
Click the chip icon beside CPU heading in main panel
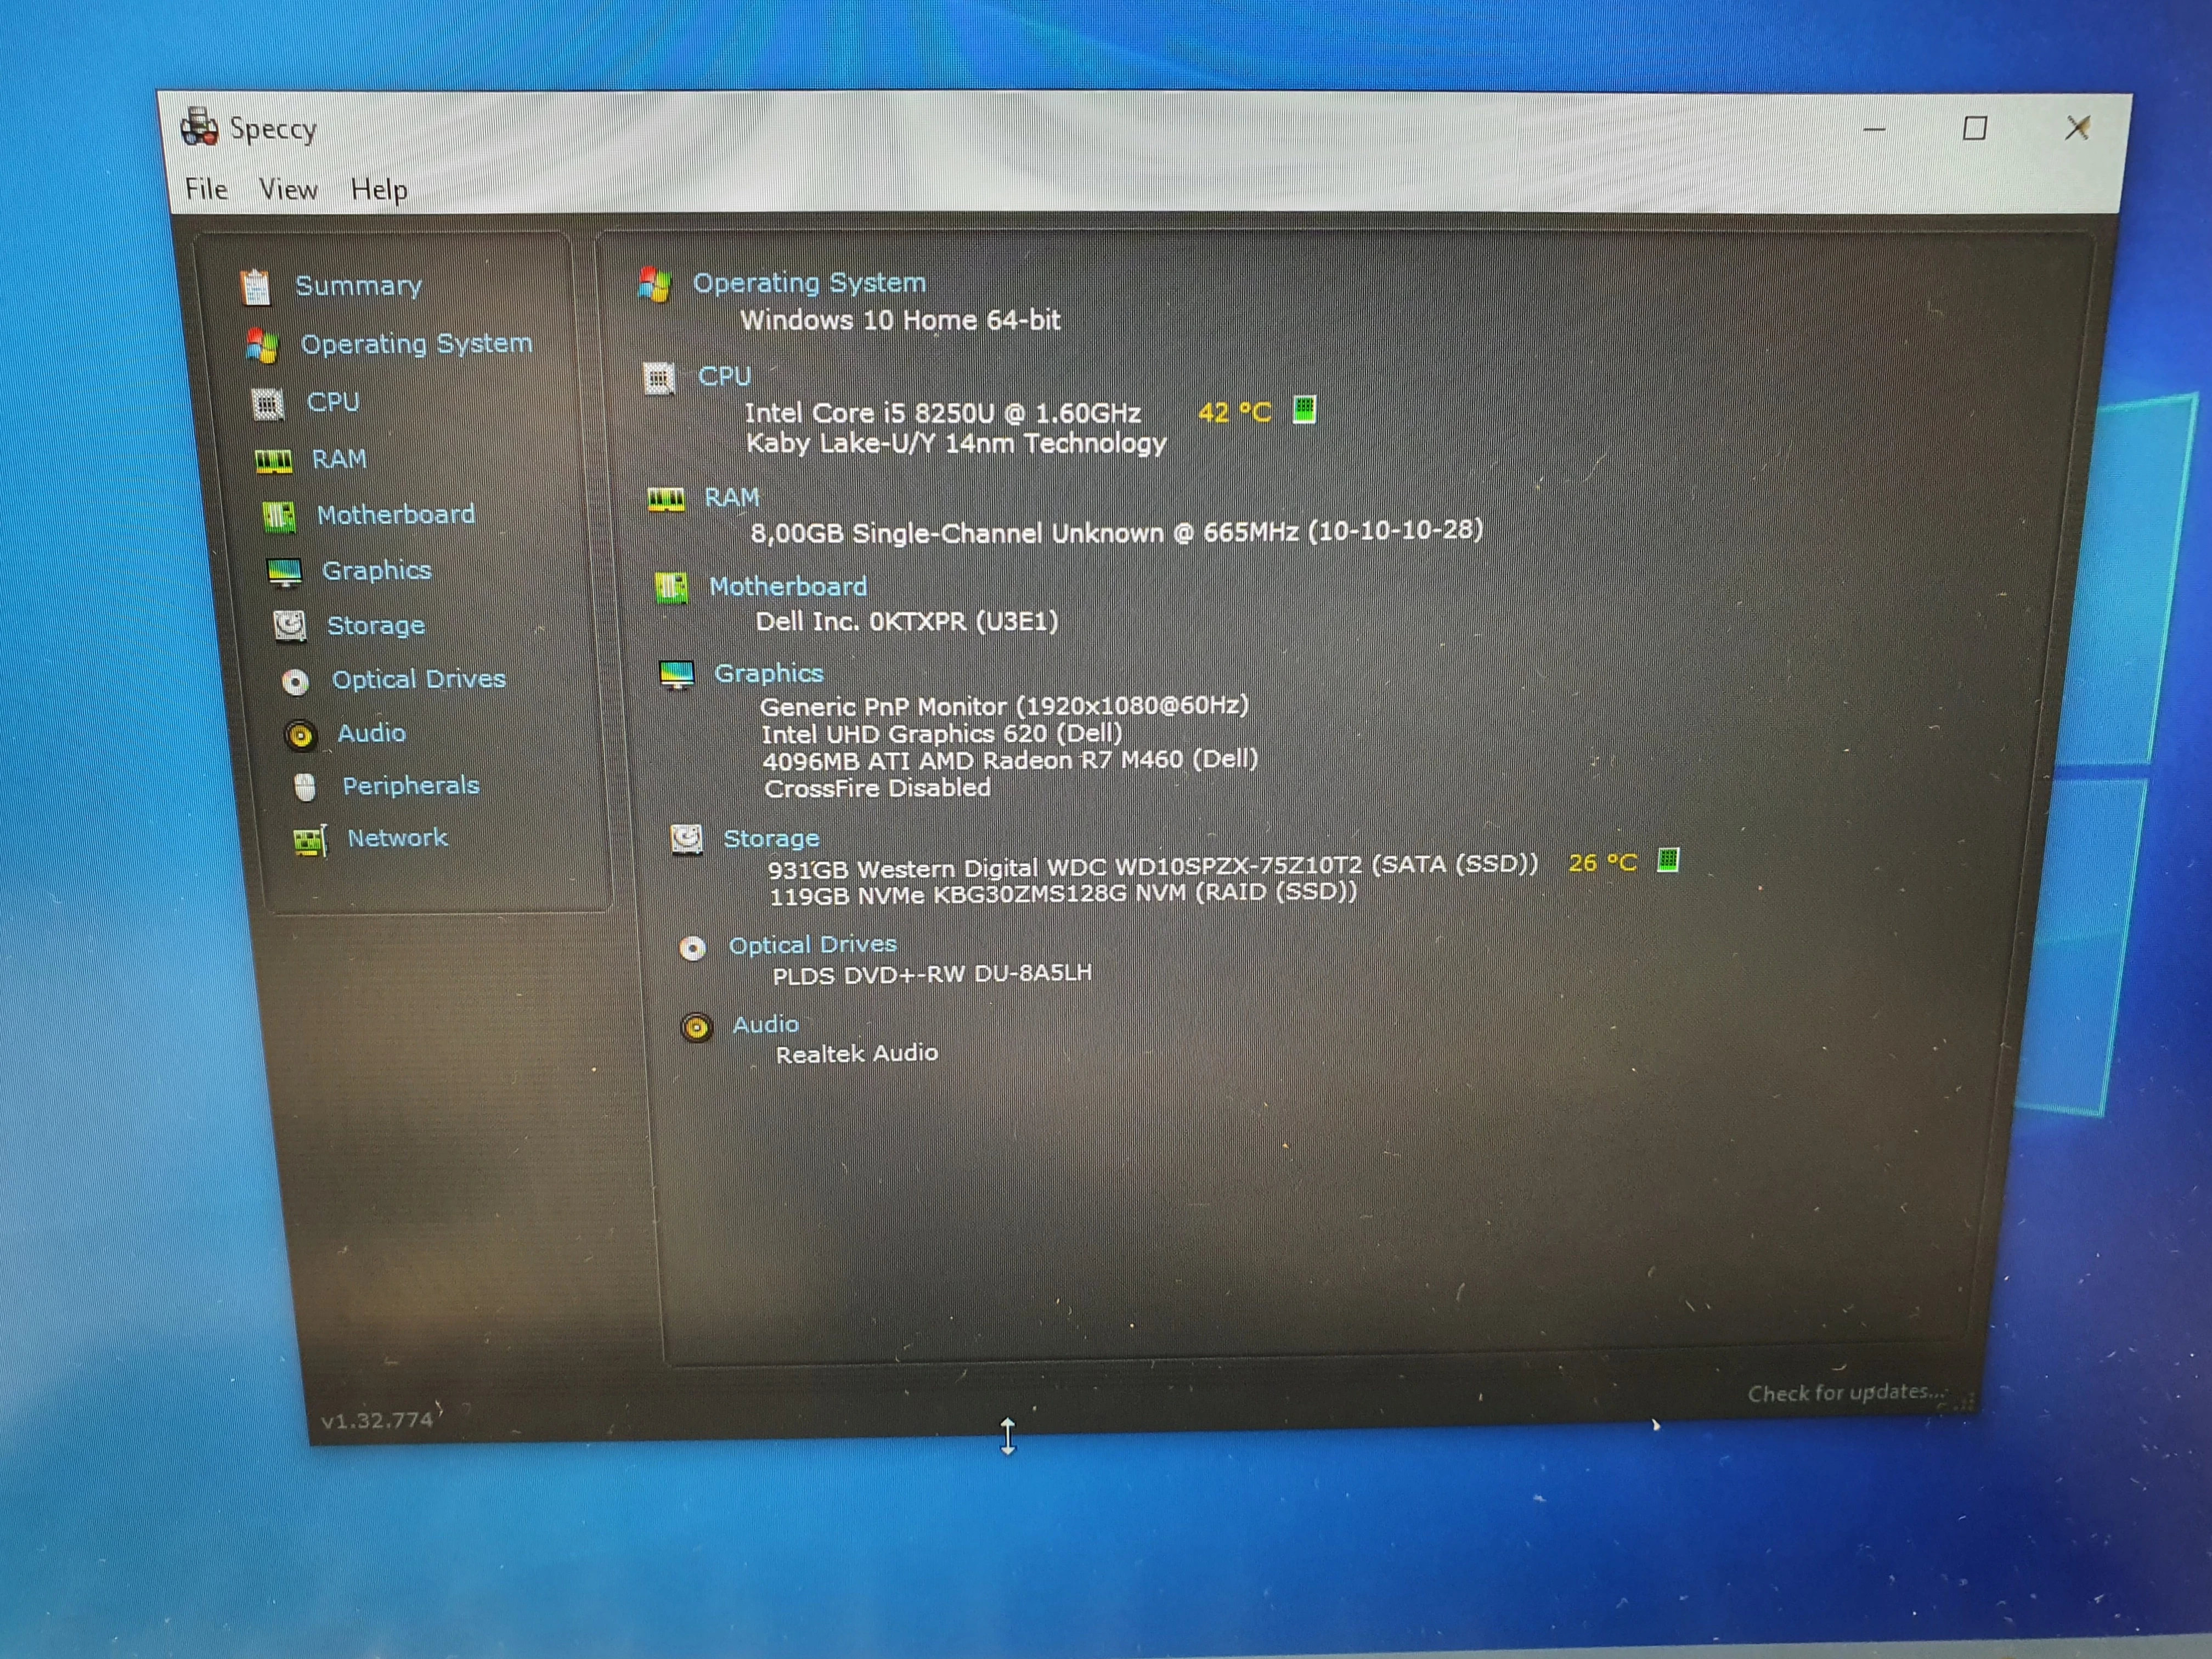click(x=658, y=378)
